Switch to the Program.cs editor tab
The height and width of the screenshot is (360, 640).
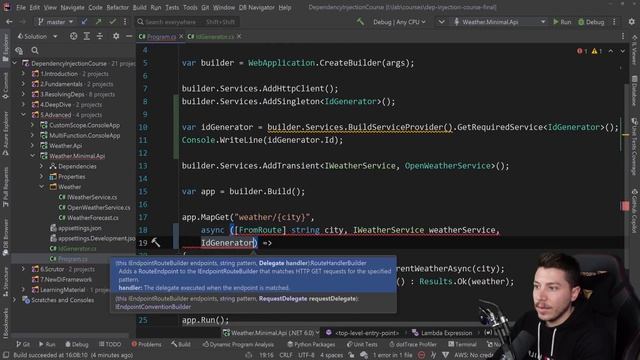click(x=161, y=37)
